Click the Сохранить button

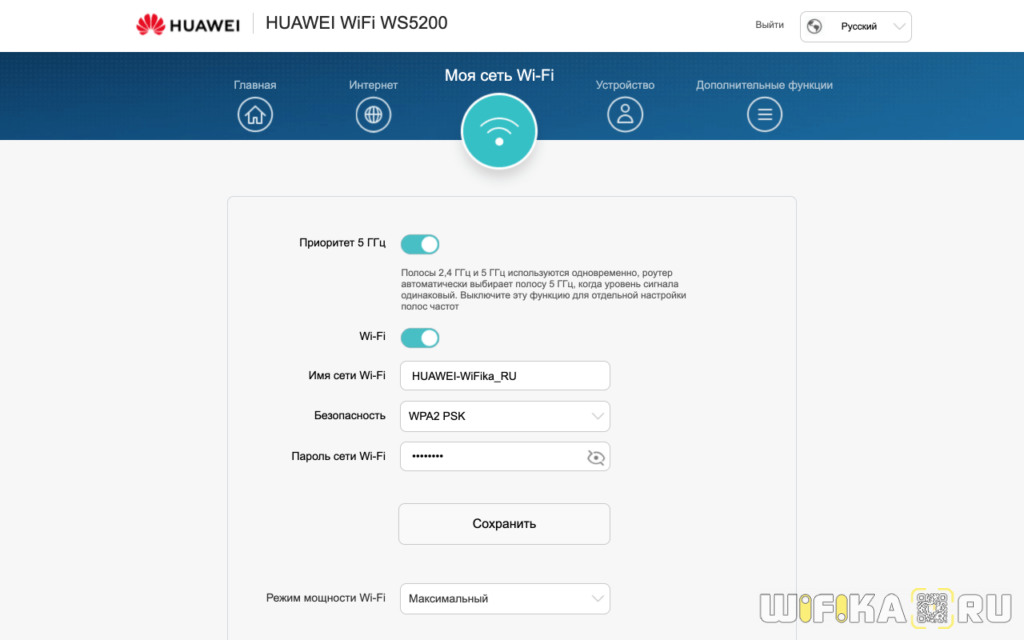click(x=504, y=524)
